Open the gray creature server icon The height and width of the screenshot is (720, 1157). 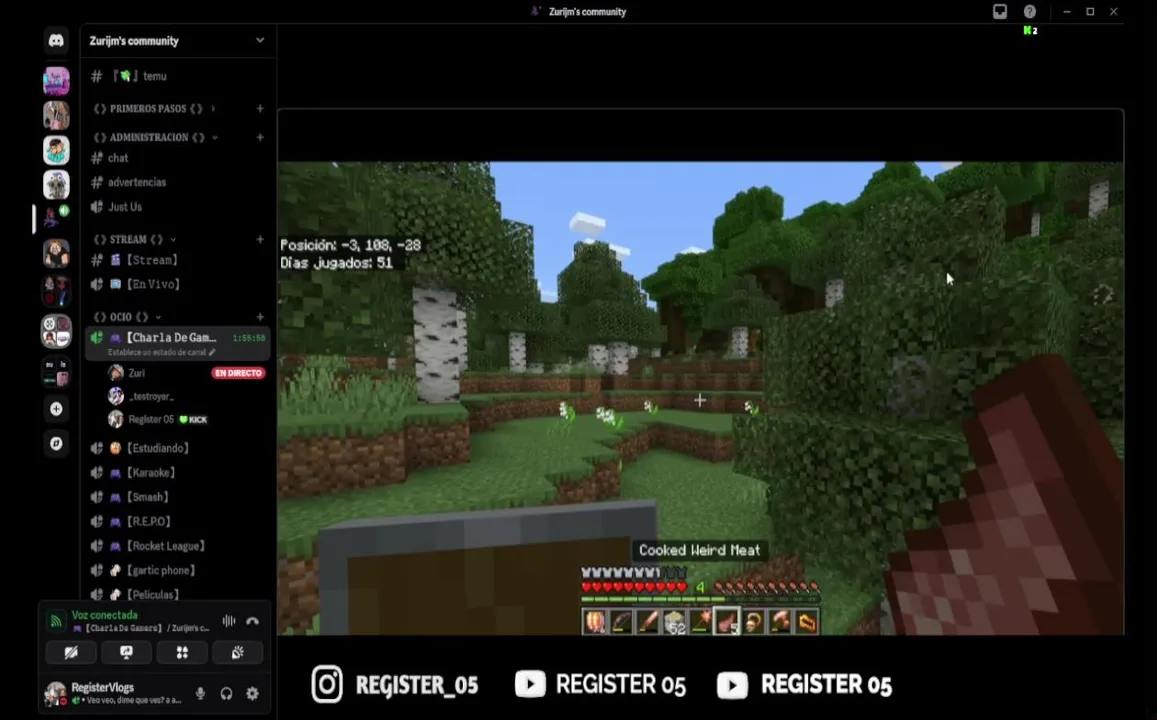point(56,184)
